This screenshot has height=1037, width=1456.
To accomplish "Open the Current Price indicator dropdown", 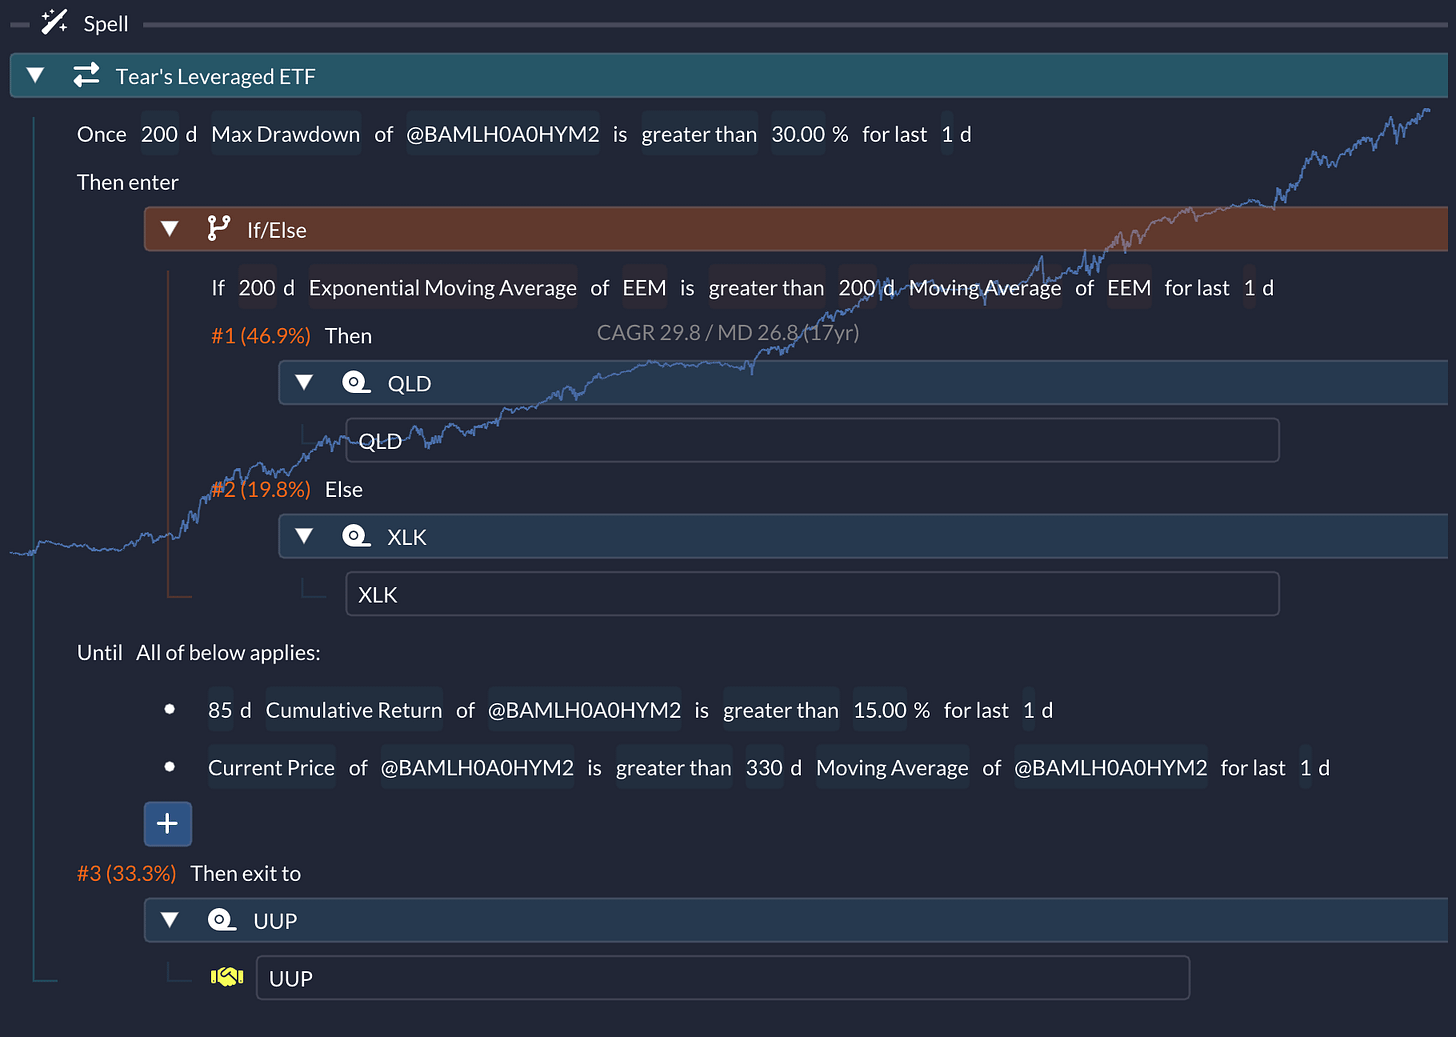I will (271, 768).
